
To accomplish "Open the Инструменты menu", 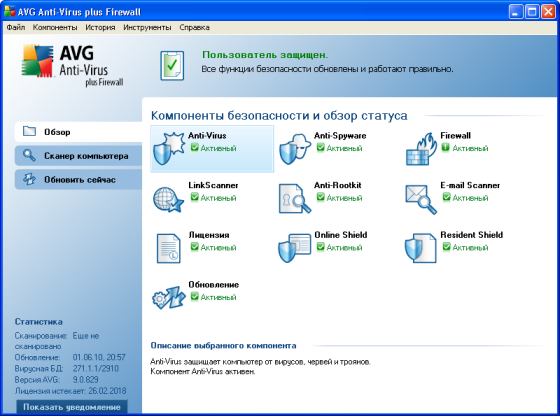I will 147,27.
